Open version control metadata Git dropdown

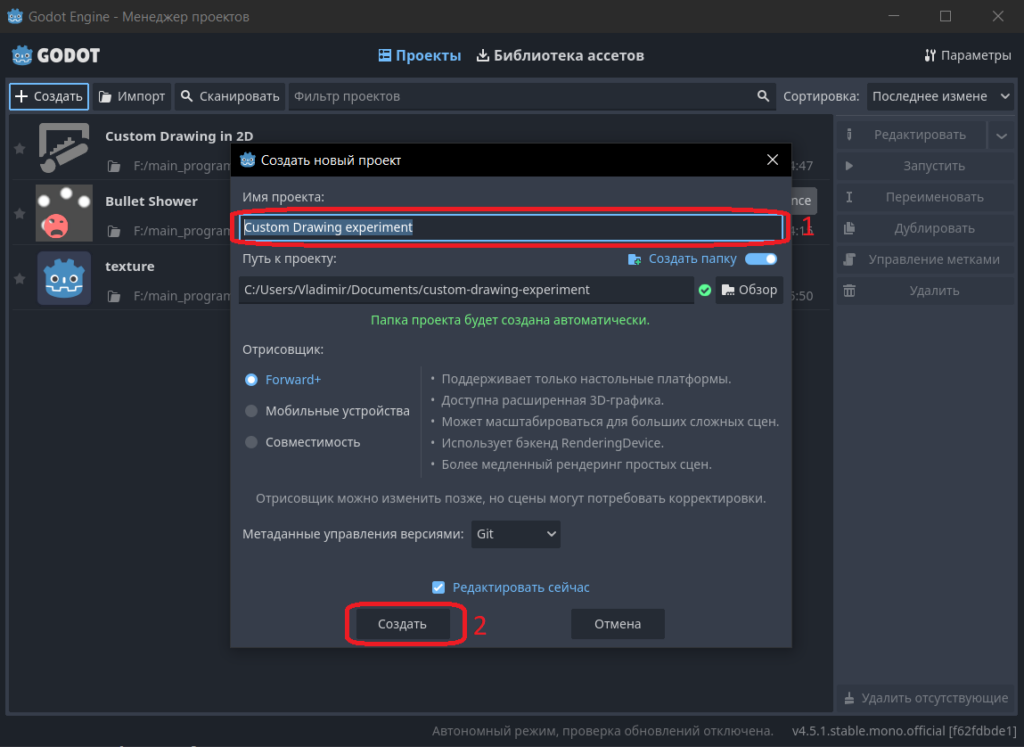point(516,534)
